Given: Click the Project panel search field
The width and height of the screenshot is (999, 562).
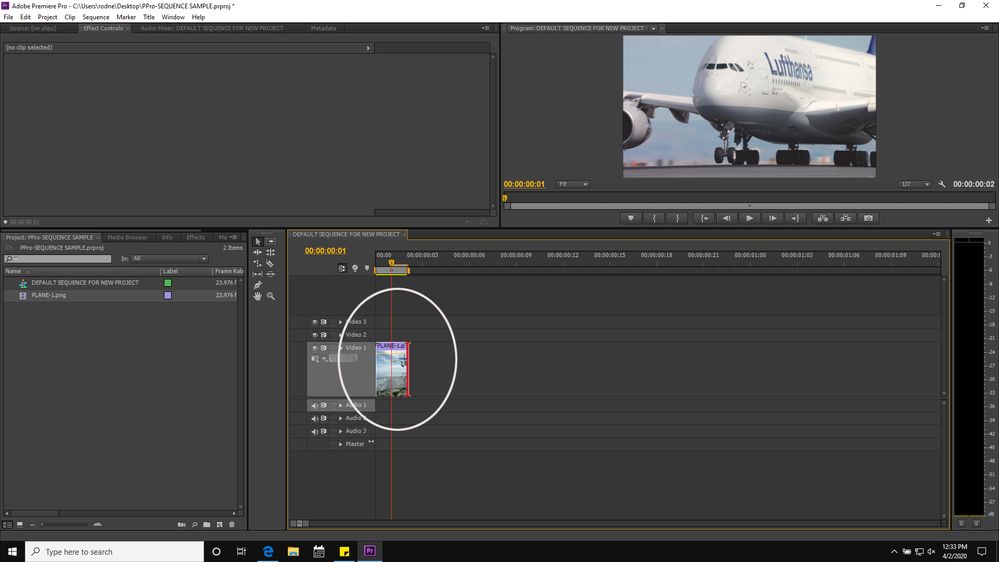Looking at the screenshot, I should [57, 259].
